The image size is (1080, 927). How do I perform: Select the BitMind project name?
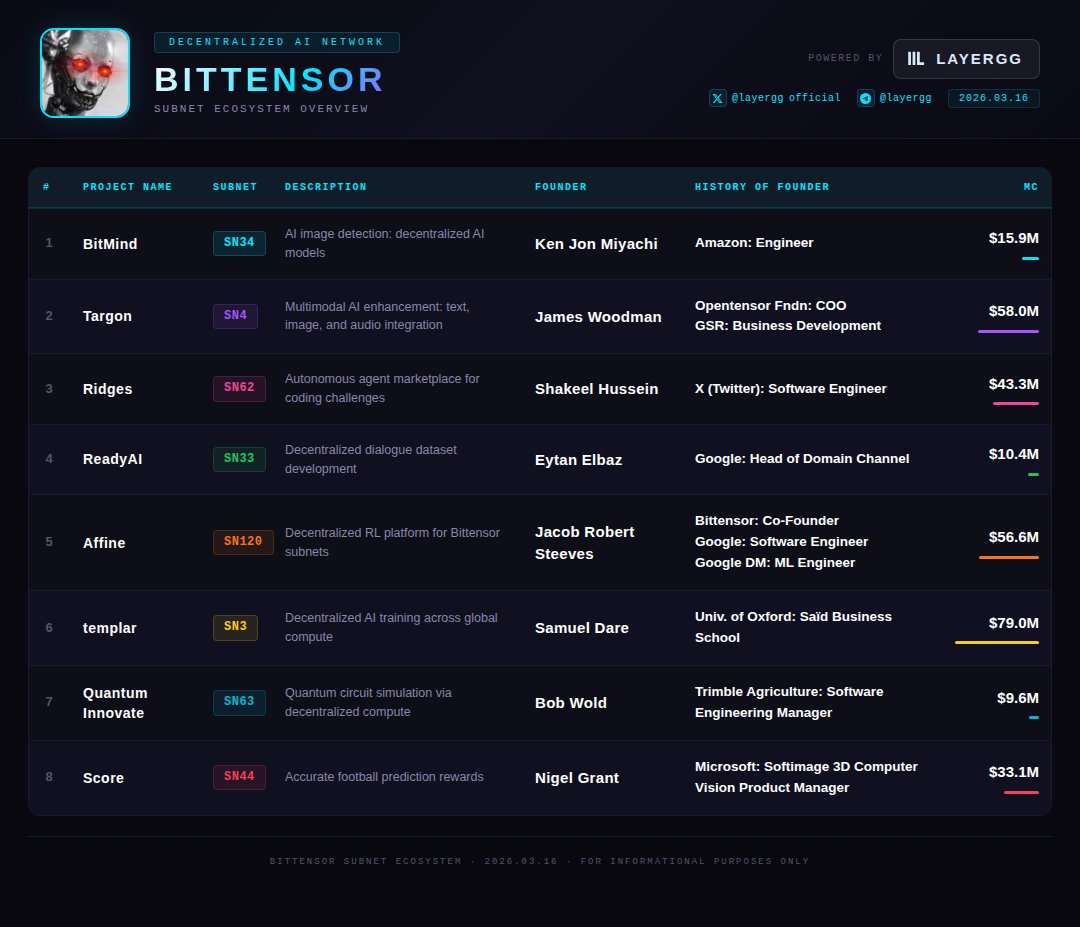pos(110,244)
